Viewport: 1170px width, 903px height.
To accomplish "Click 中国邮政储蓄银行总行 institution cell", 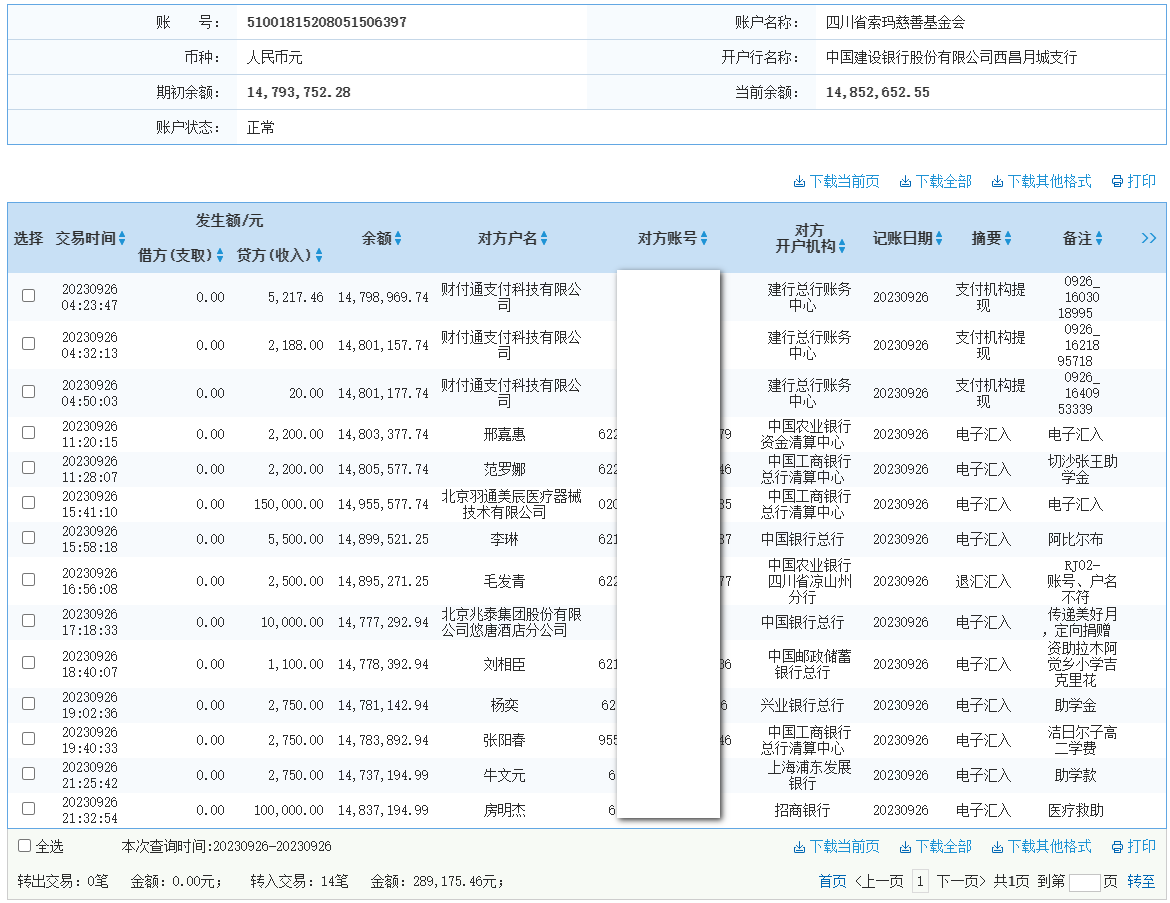I will [x=809, y=664].
